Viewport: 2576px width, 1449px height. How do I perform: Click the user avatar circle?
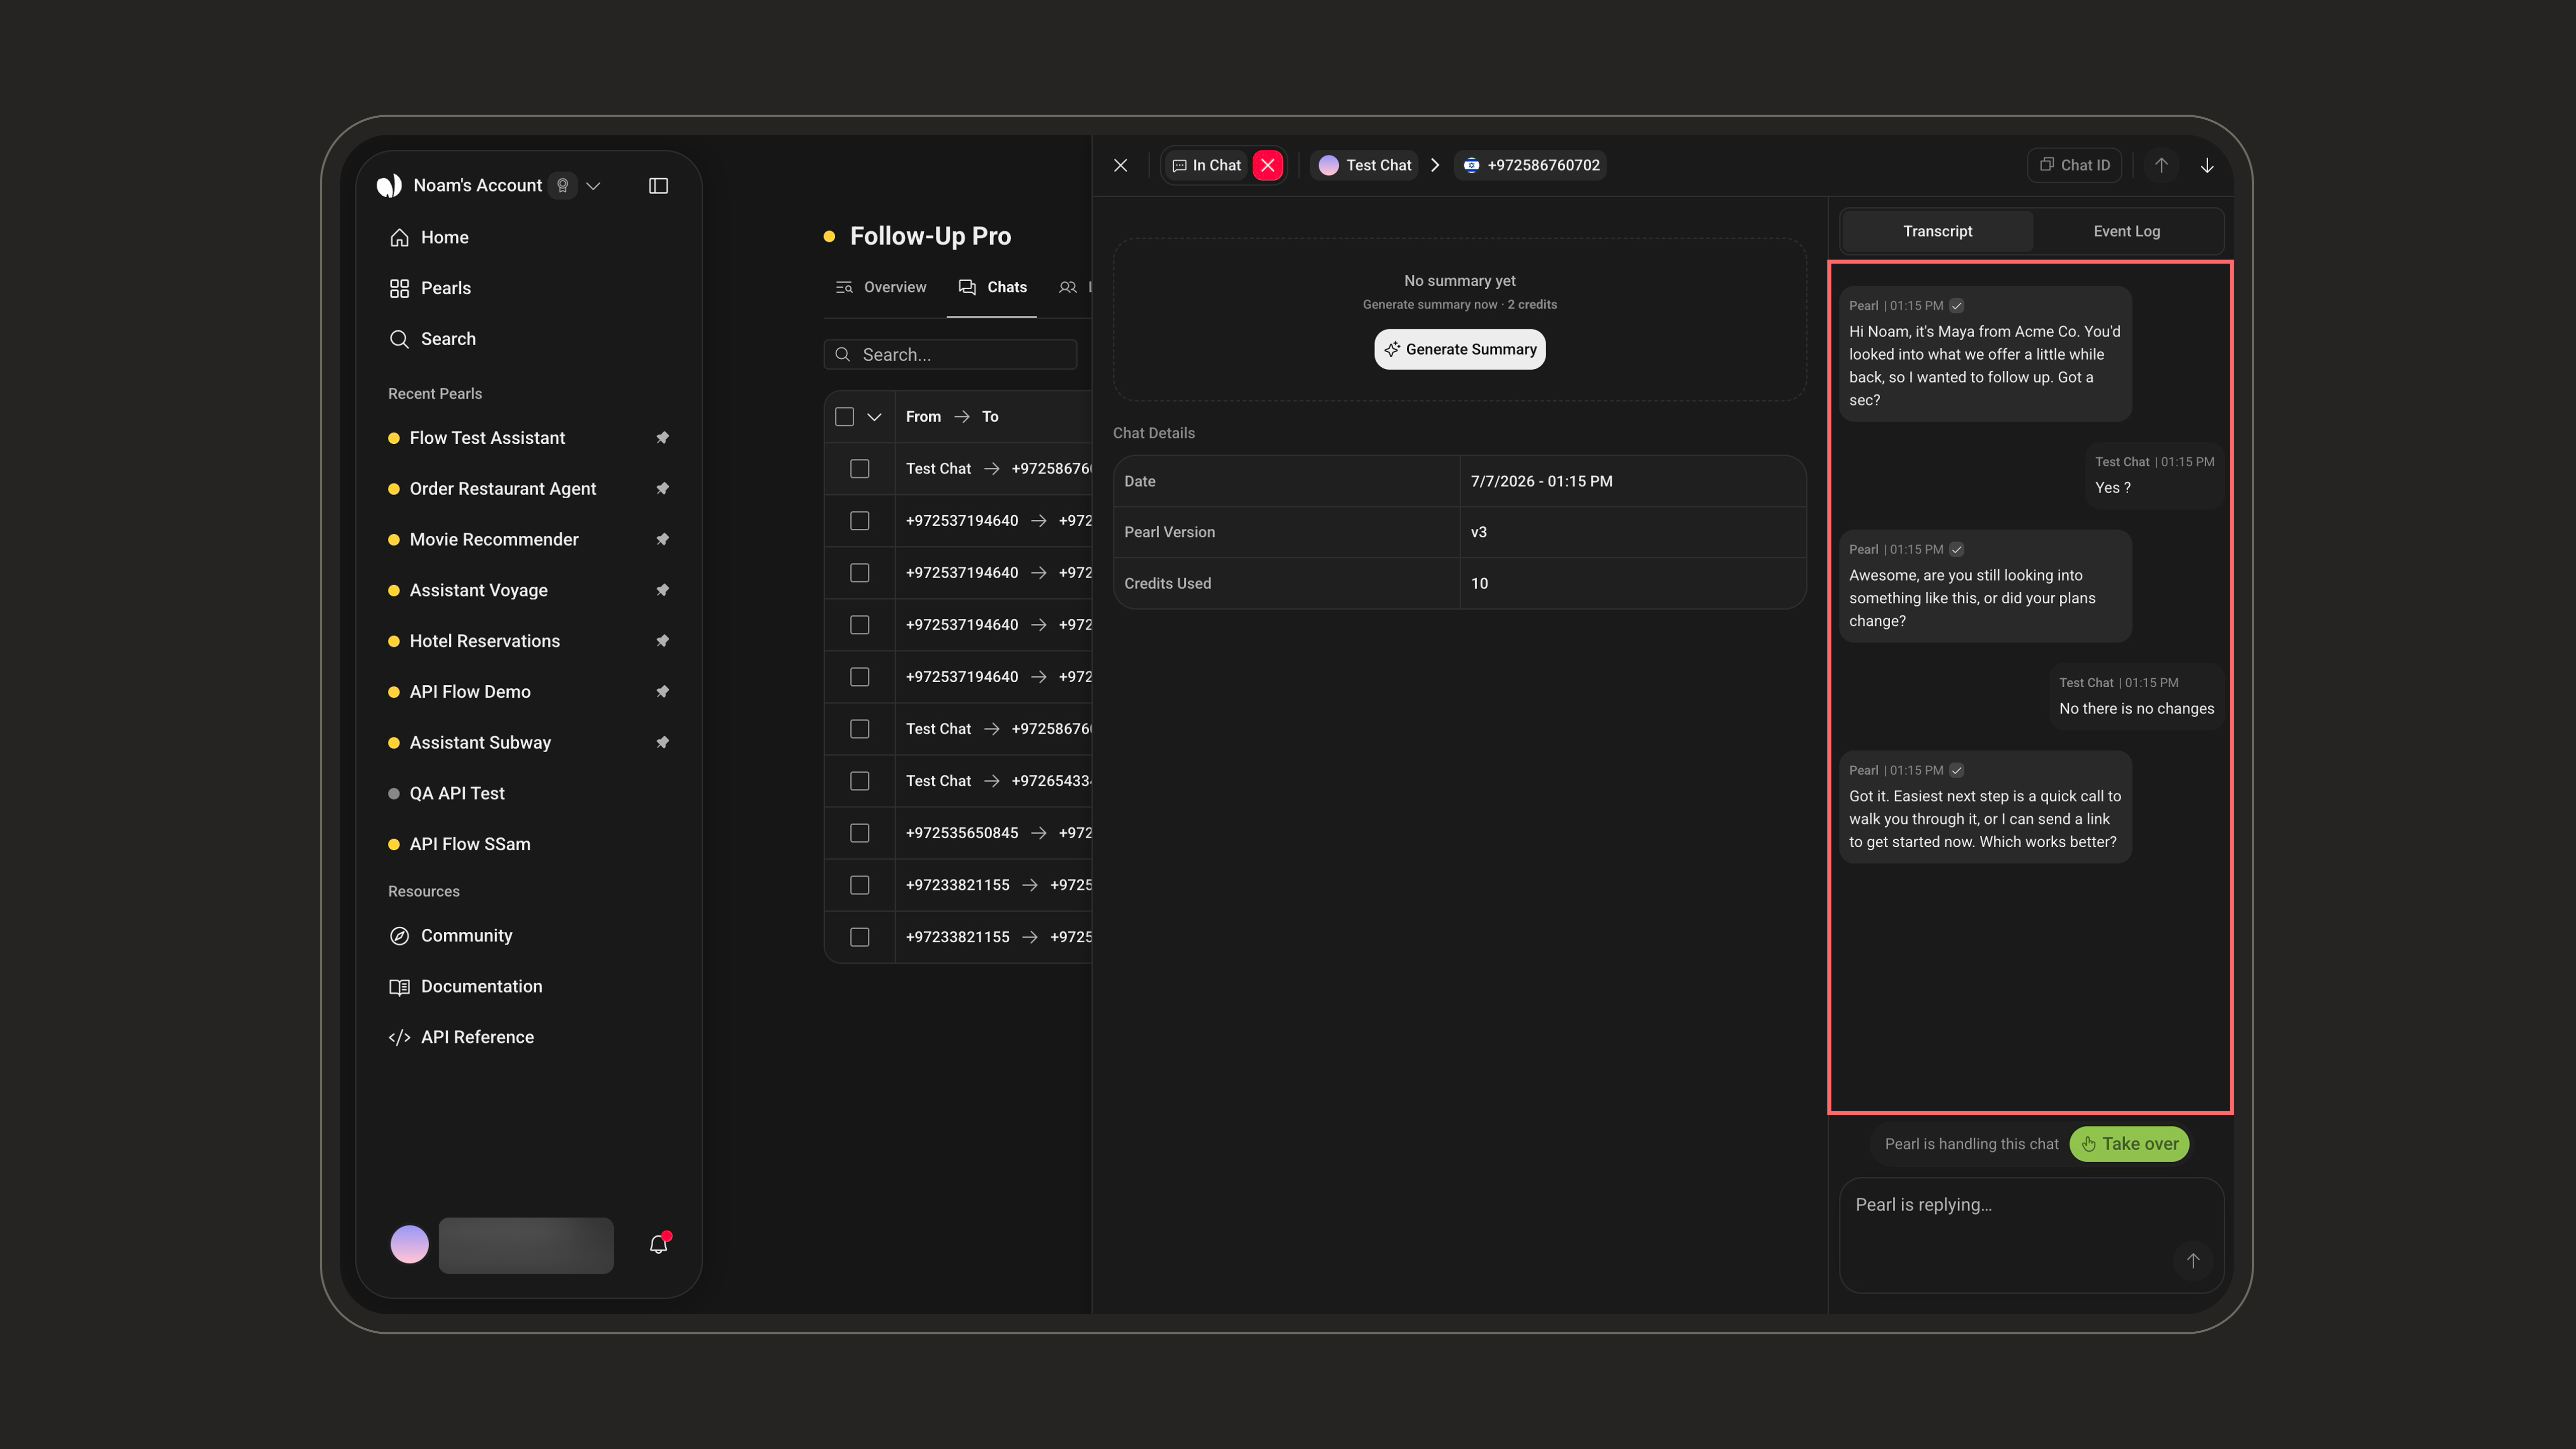[409, 1245]
